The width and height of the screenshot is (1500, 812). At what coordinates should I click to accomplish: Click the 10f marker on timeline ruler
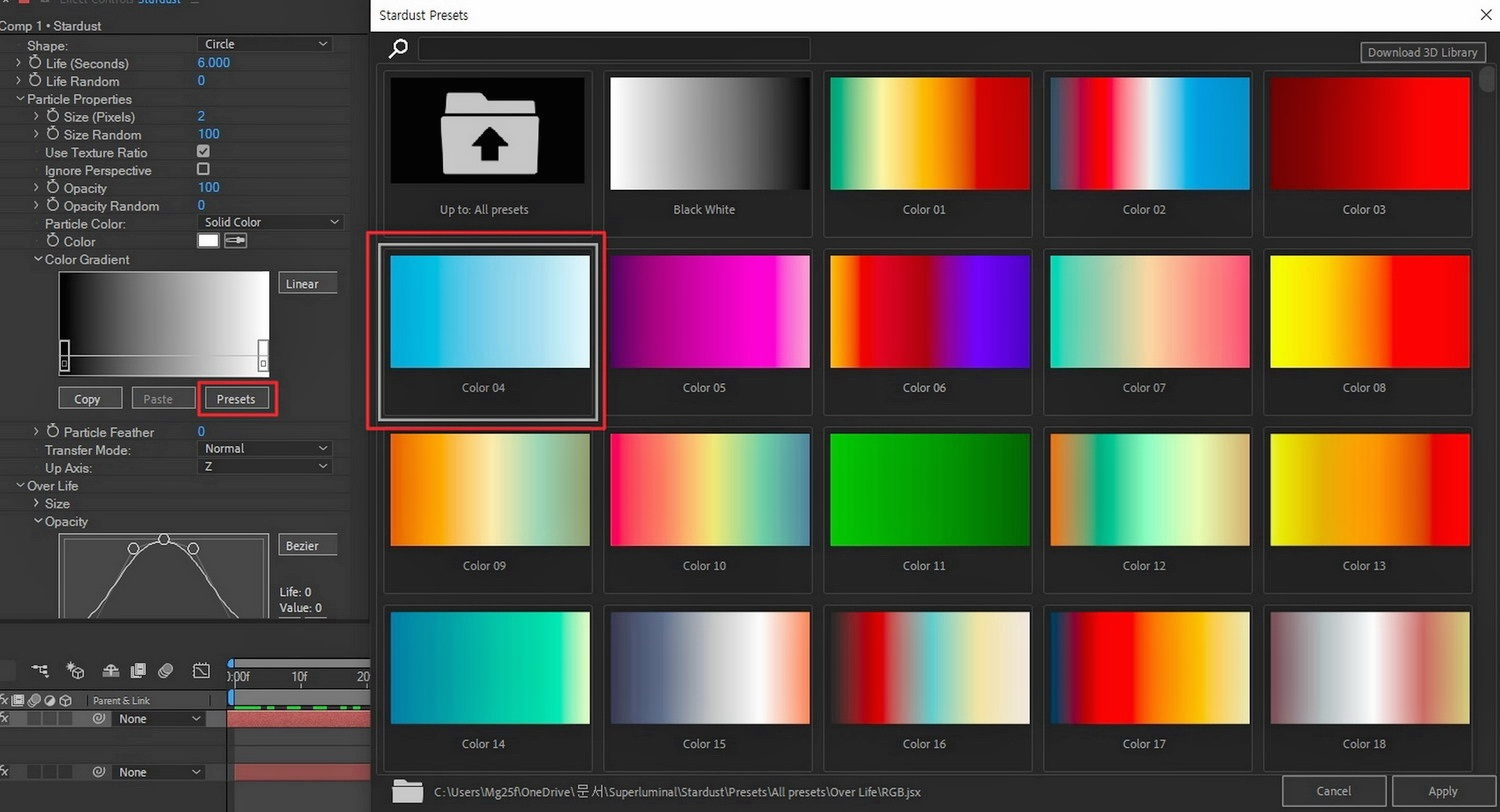[299, 677]
